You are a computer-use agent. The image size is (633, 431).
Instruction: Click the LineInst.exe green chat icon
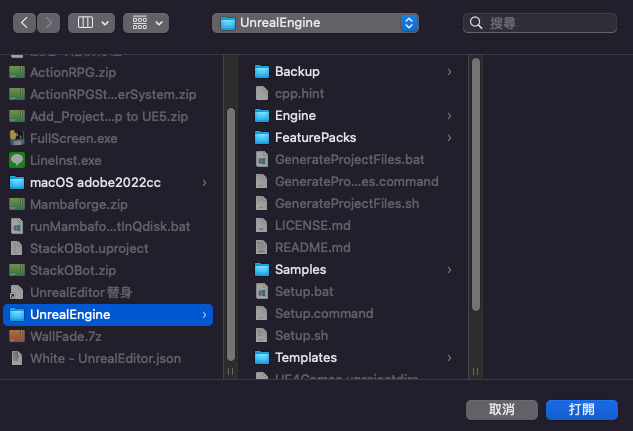click(17, 161)
